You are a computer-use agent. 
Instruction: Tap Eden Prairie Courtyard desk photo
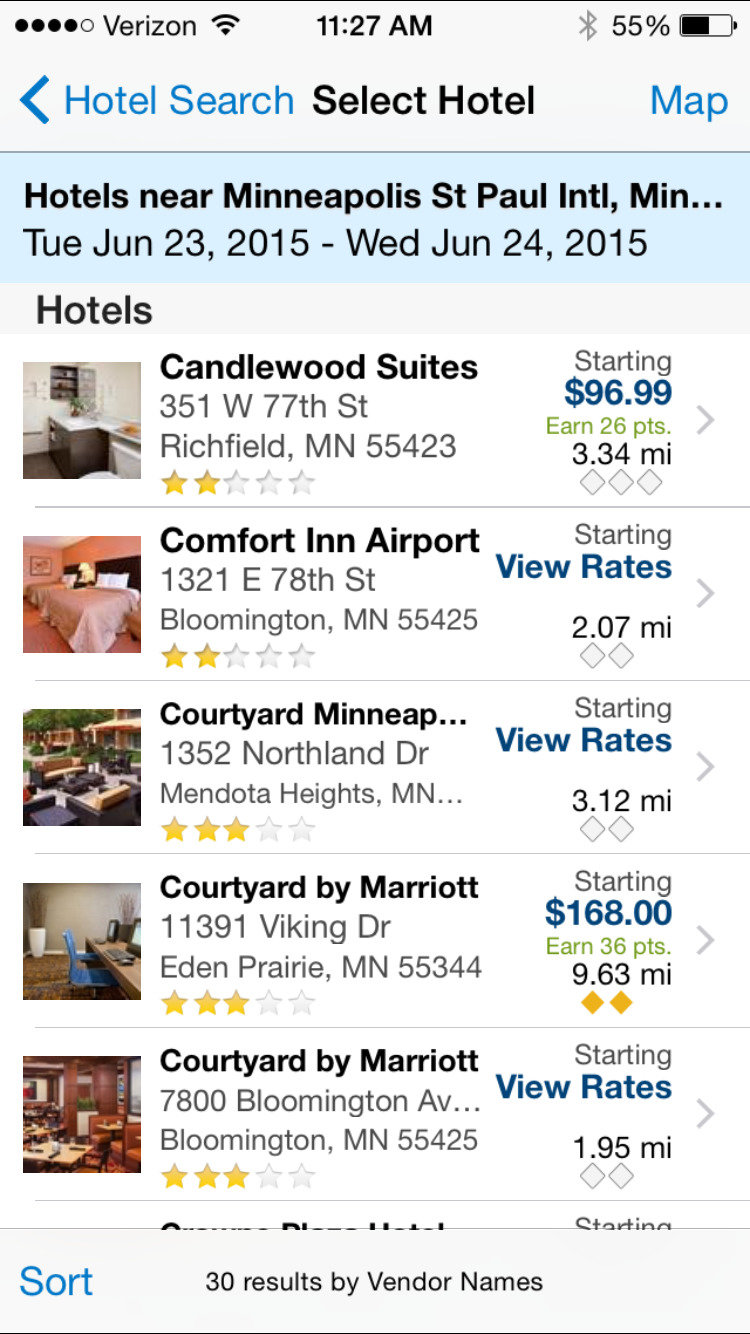click(x=82, y=941)
